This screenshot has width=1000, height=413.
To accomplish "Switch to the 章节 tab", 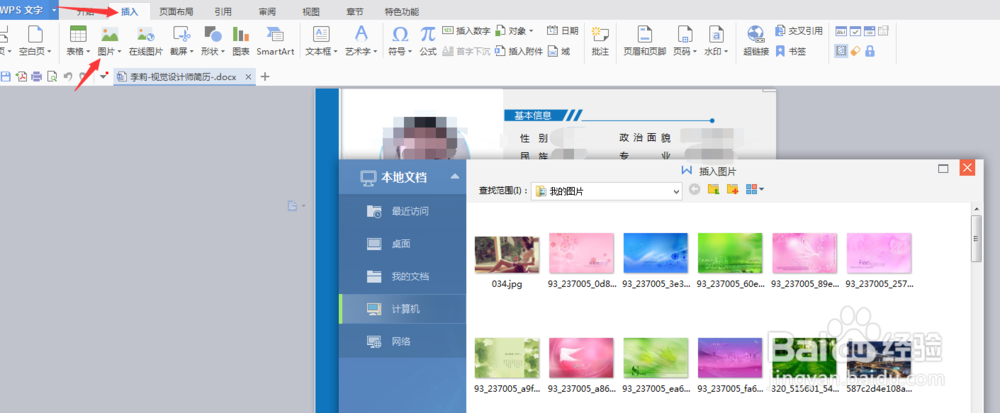I will pos(355,11).
